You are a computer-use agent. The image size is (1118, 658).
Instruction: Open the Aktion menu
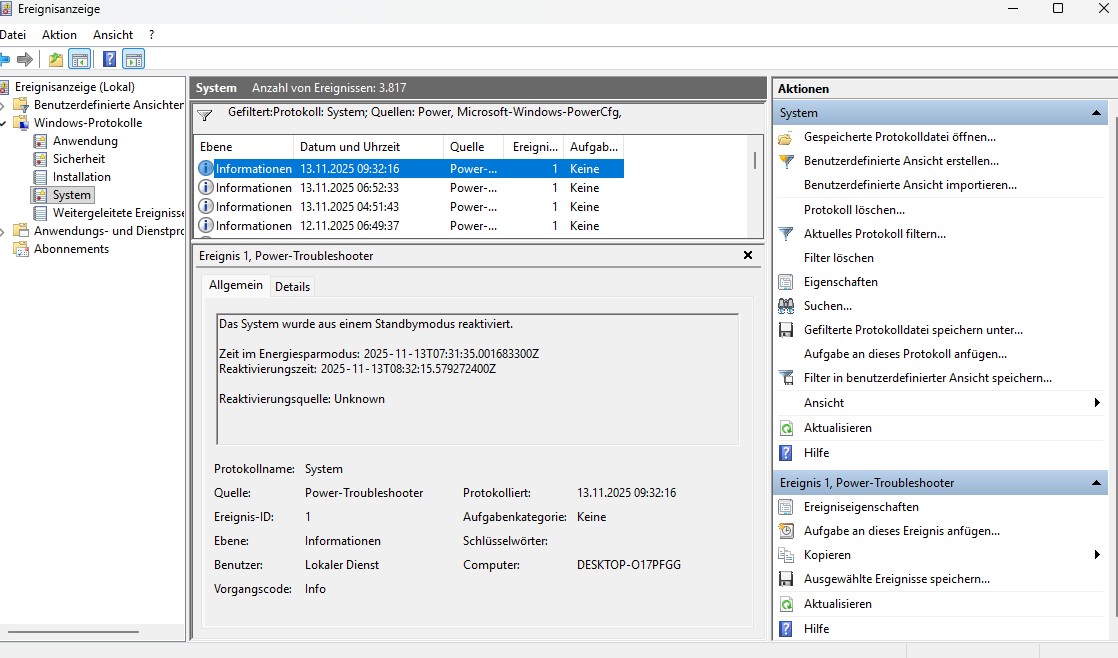[59, 35]
